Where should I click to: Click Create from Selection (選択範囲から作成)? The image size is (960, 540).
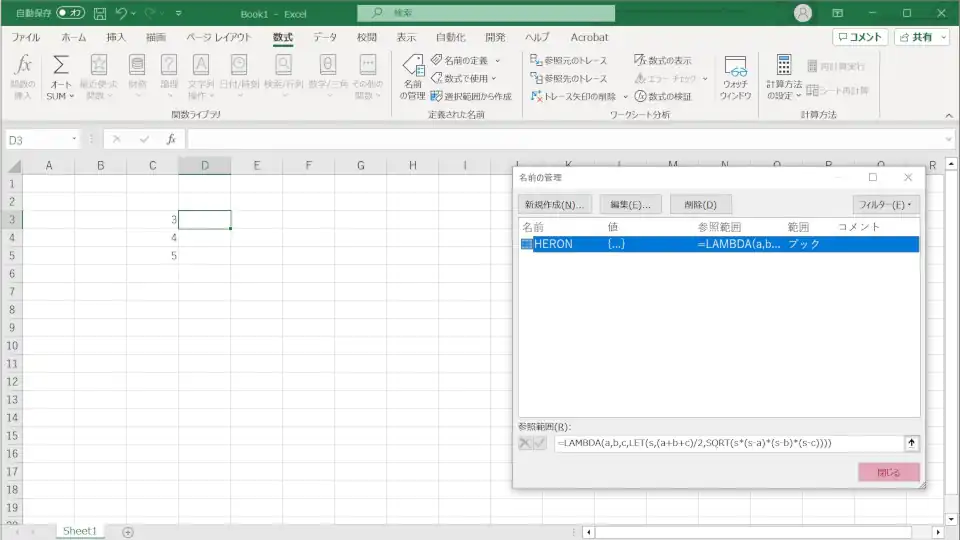coord(471,96)
